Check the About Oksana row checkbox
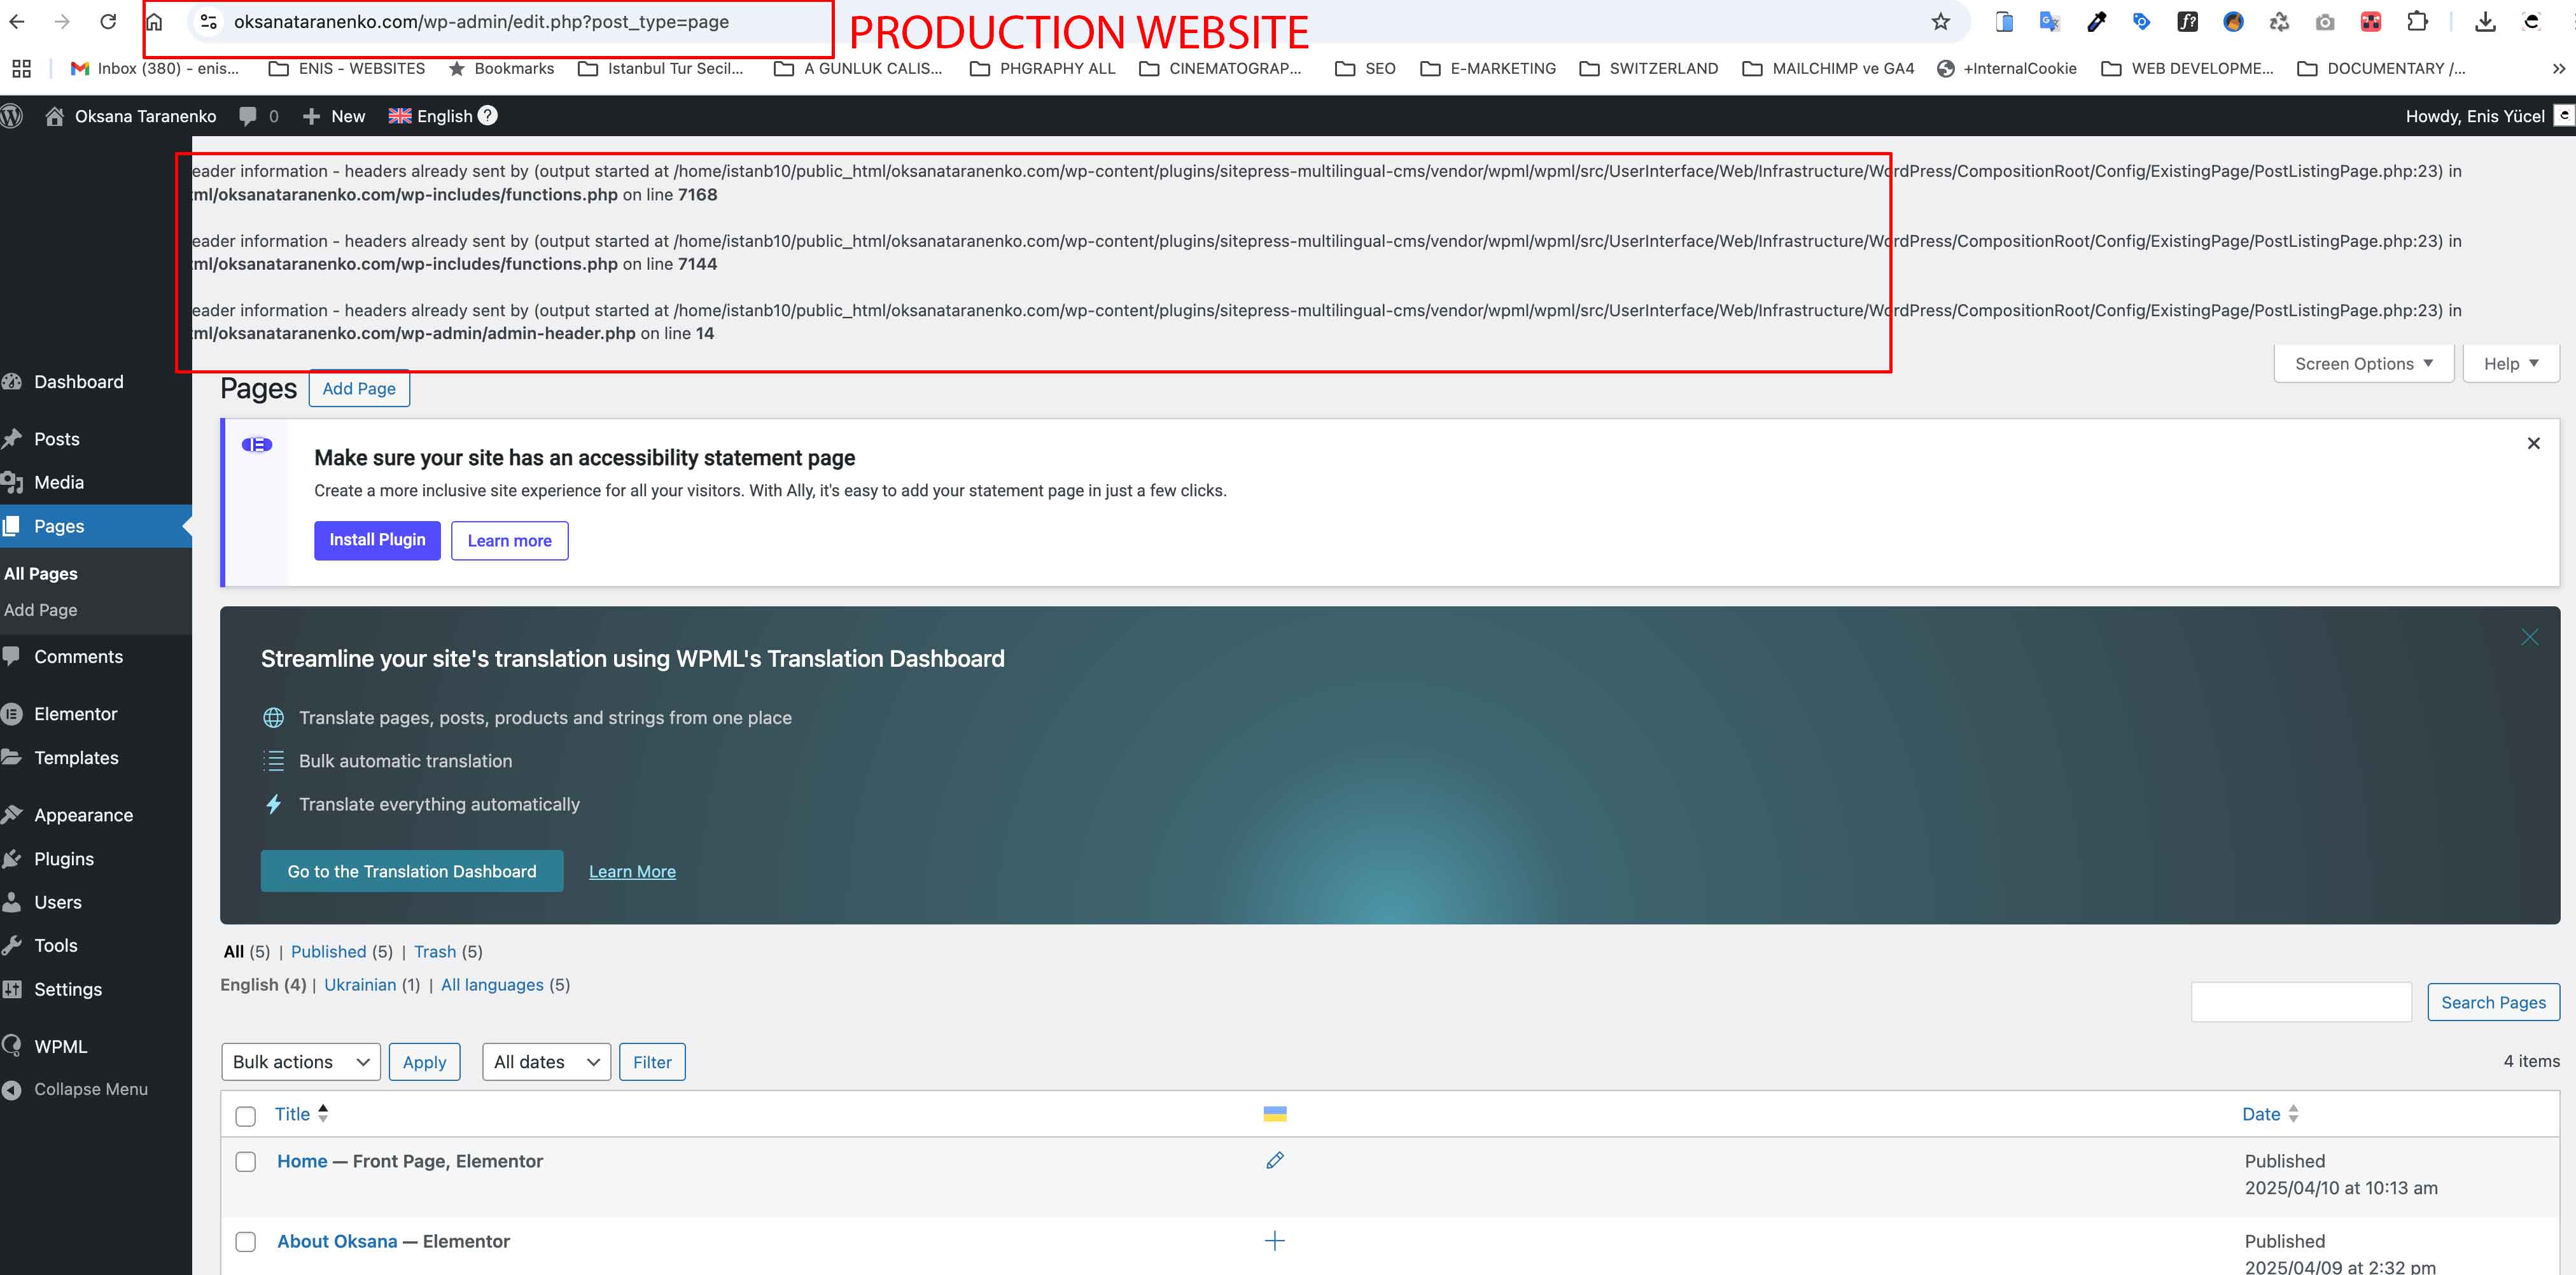Viewport: 2576px width, 1275px height. pos(245,1242)
